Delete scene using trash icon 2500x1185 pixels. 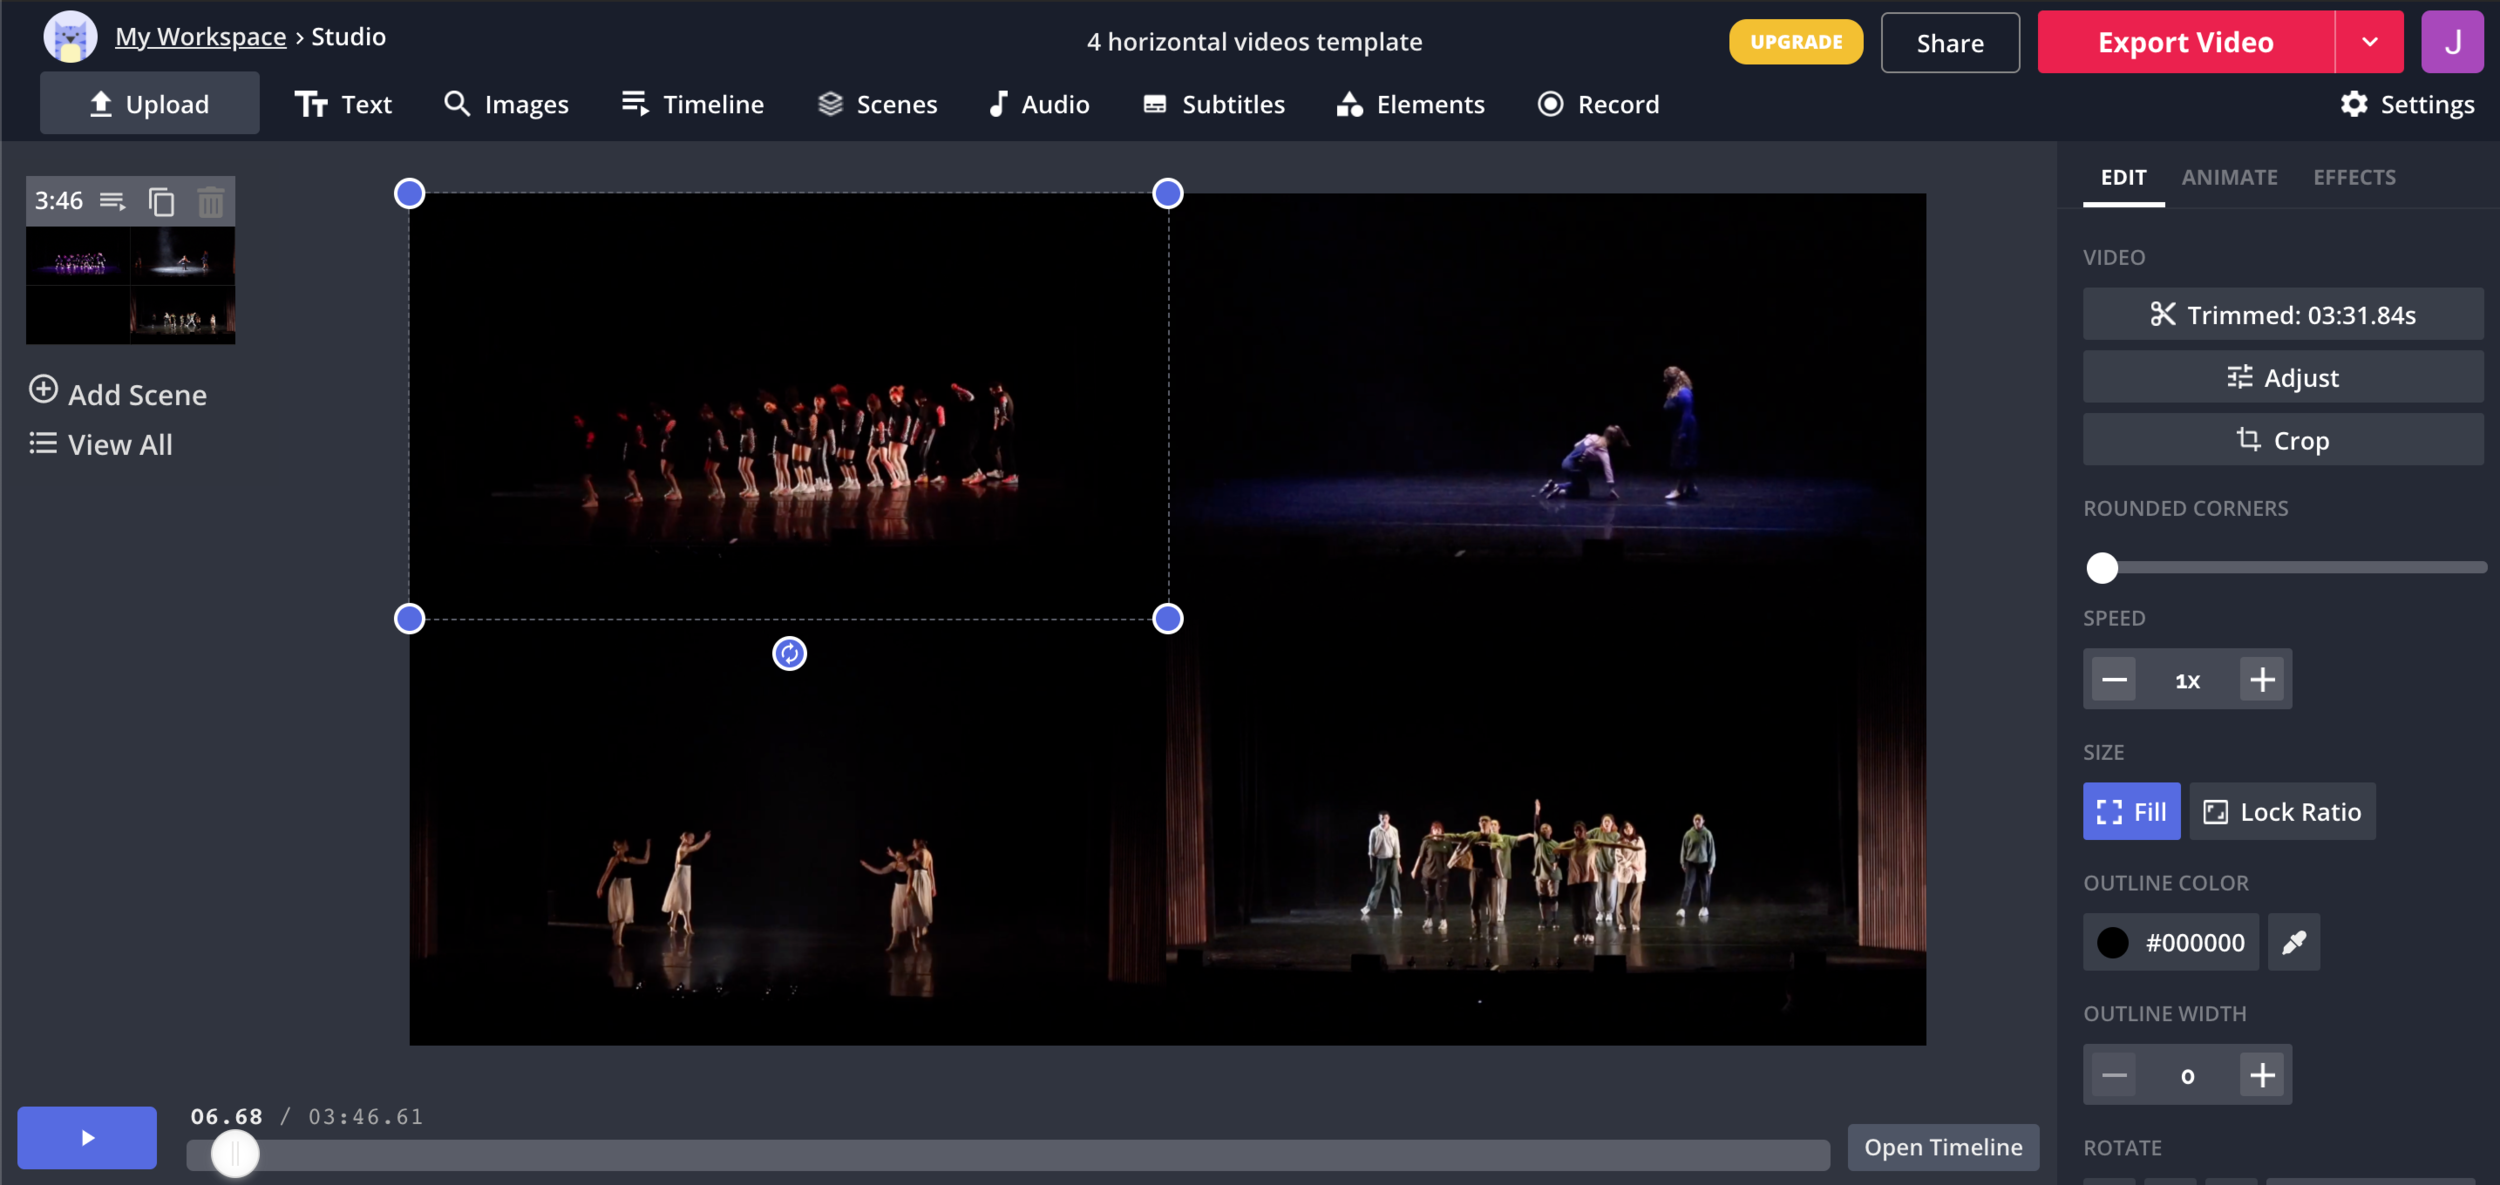(x=210, y=201)
